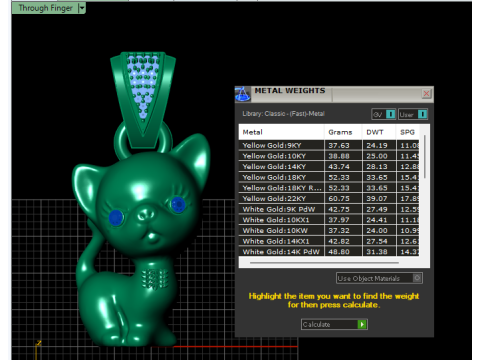480x360 pixels.
Task: Select the White Gold:9K PdW row
Action: (x=329, y=209)
